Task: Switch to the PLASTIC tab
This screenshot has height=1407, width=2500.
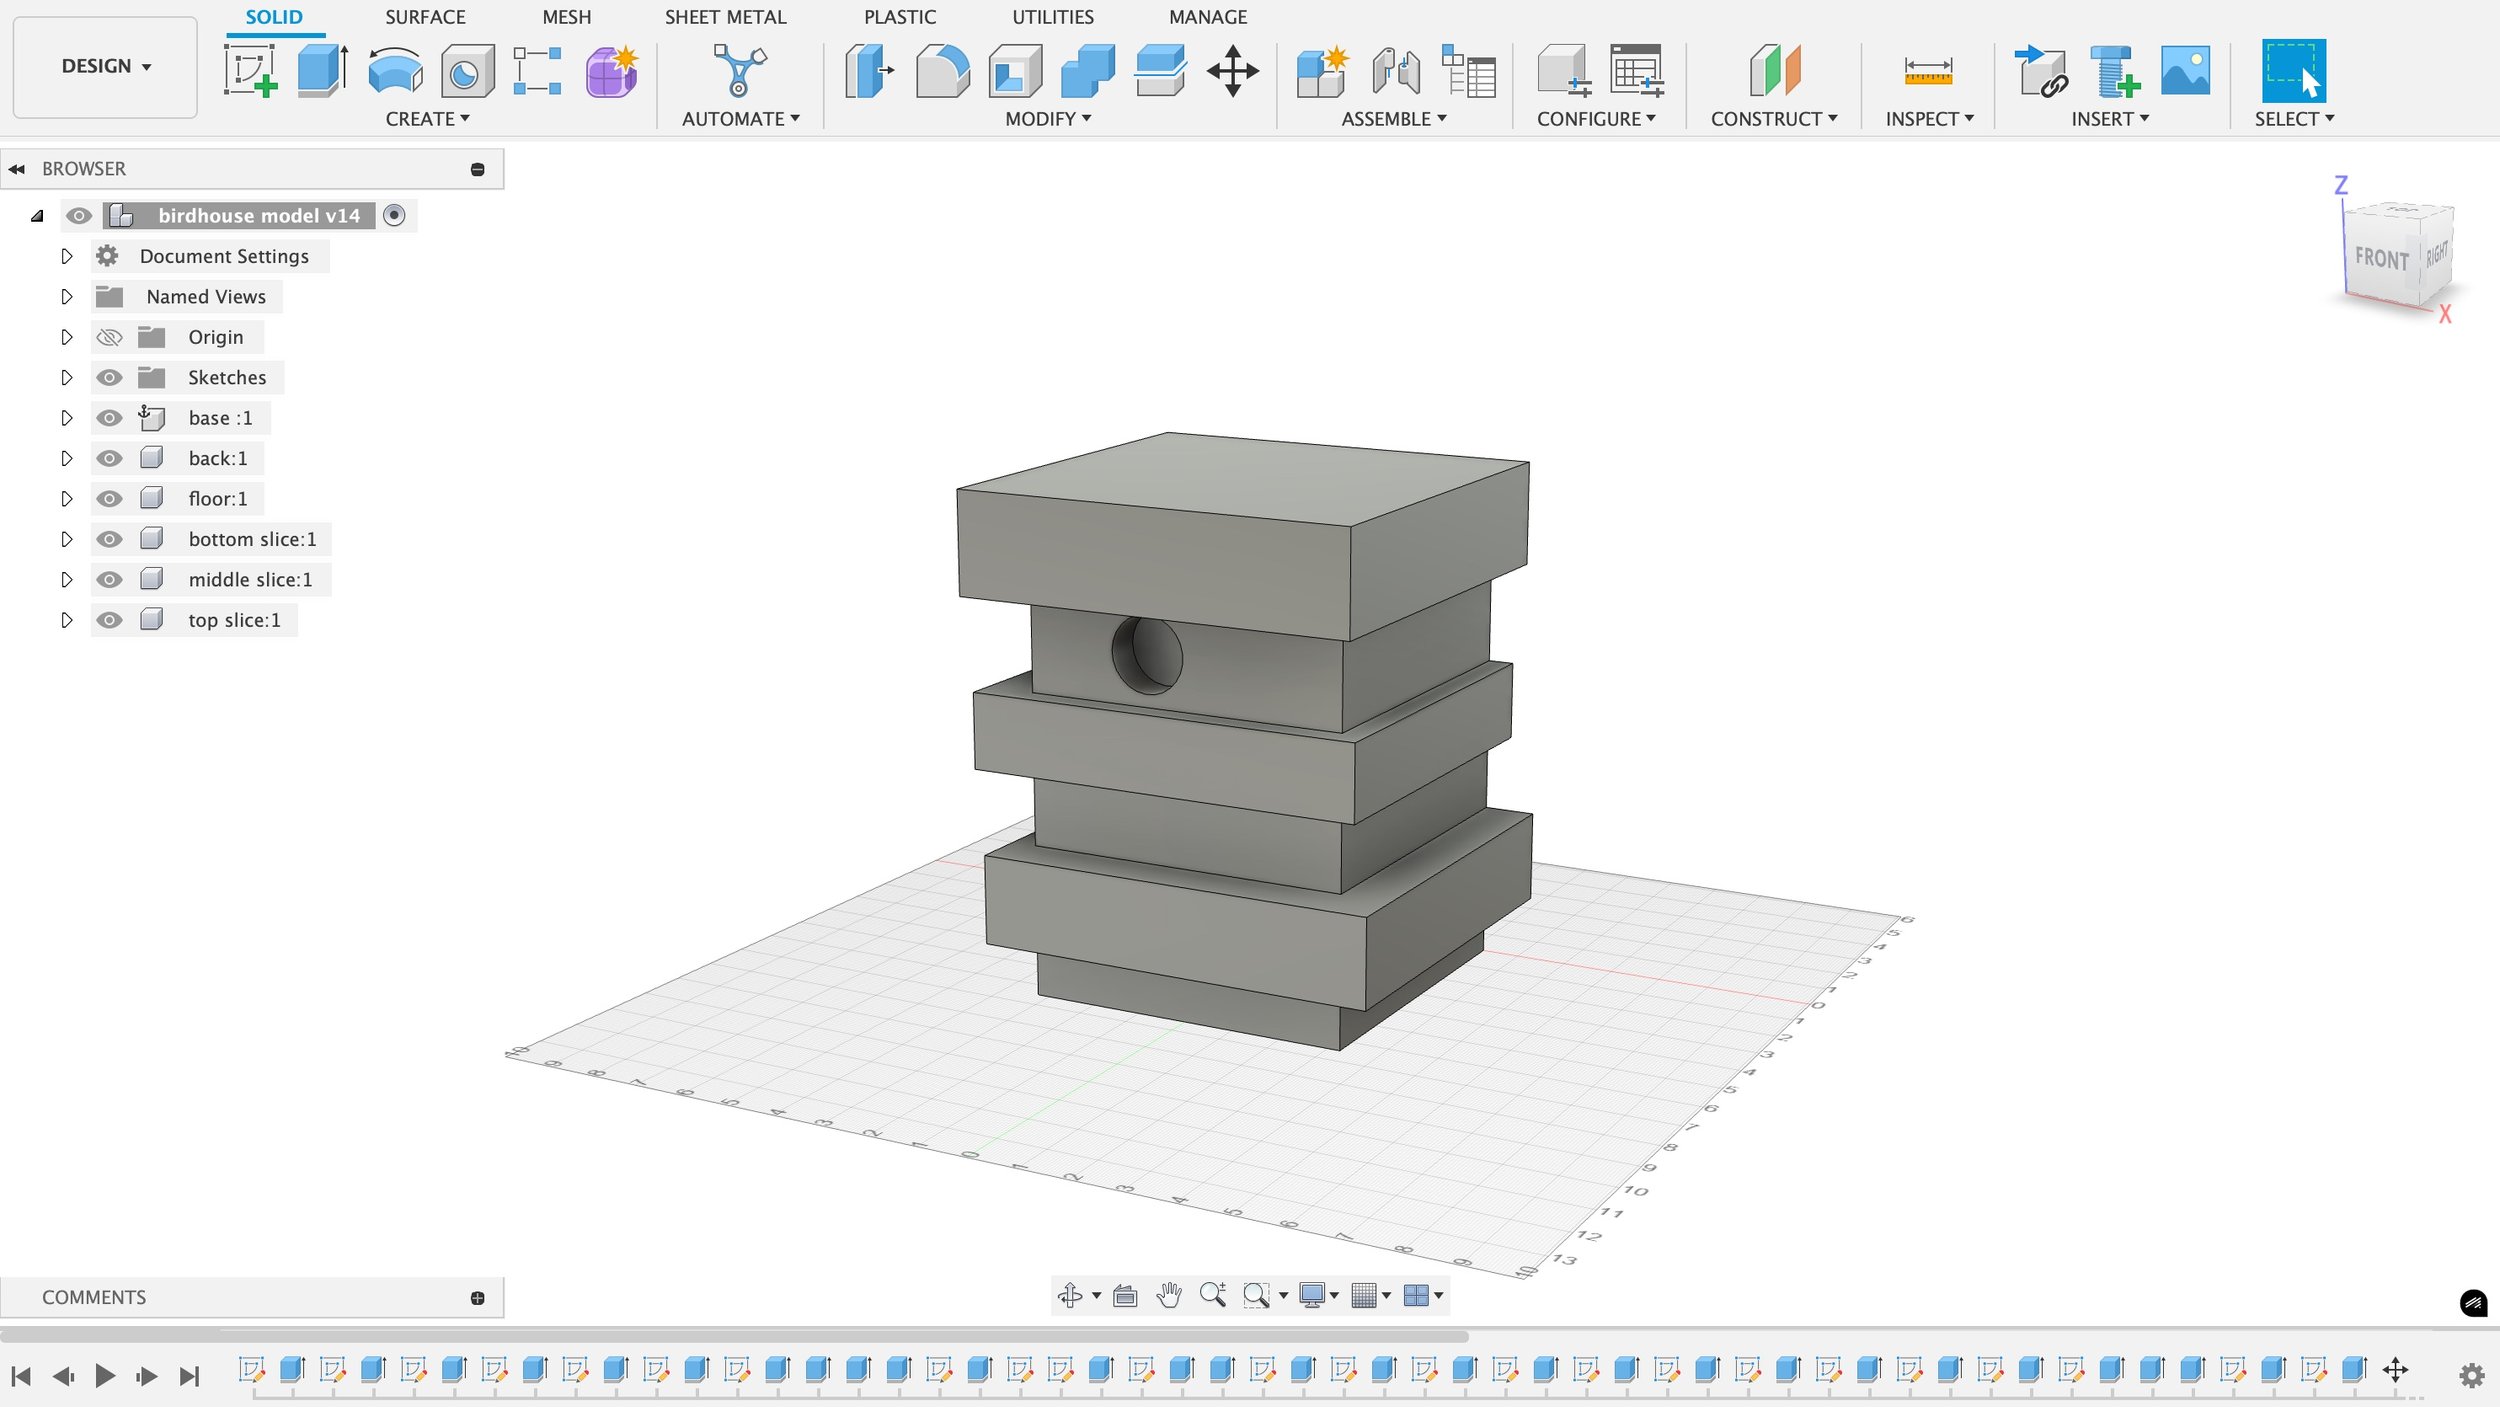Action: pos(899,17)
